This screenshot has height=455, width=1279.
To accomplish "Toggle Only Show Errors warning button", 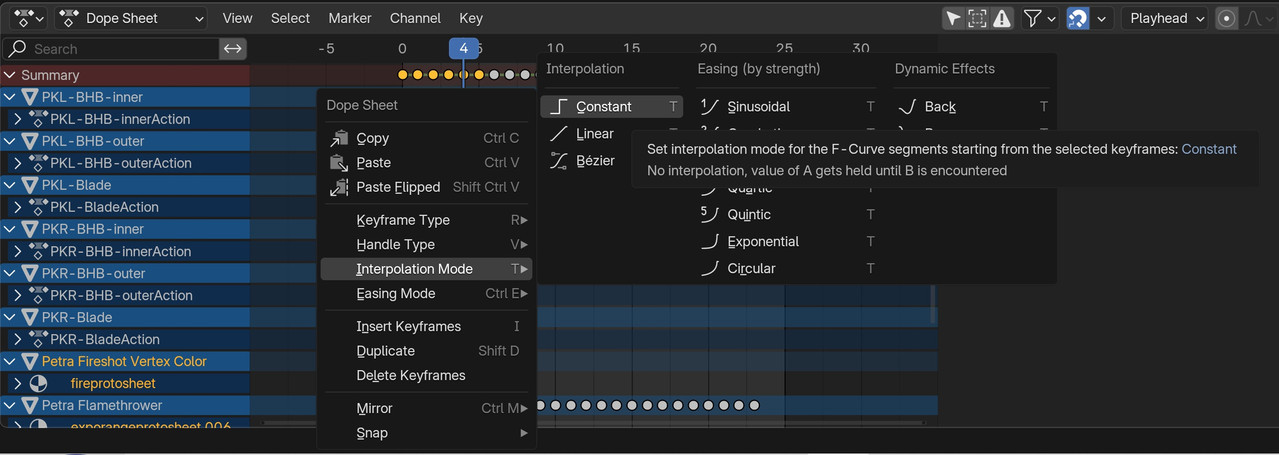I will 1002,18.
